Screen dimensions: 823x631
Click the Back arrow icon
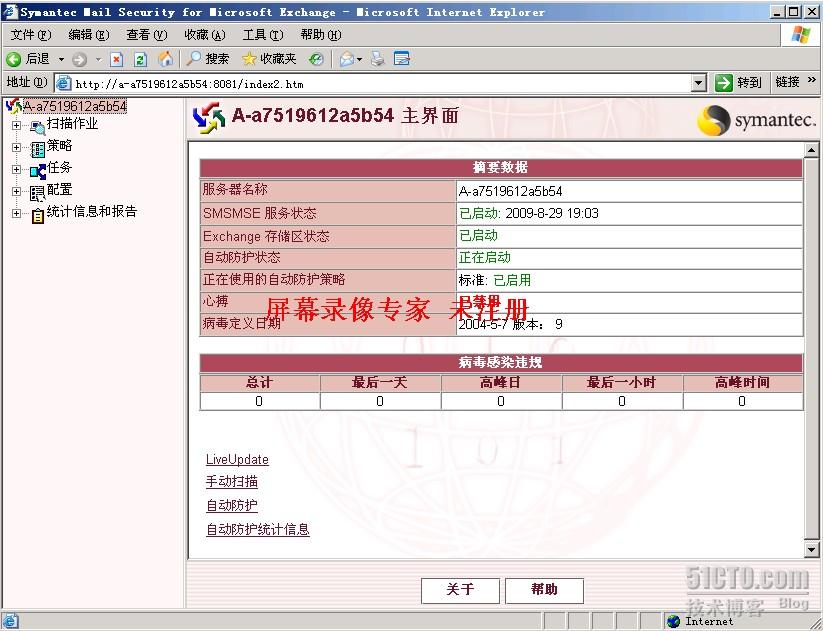tap(14, 59)
